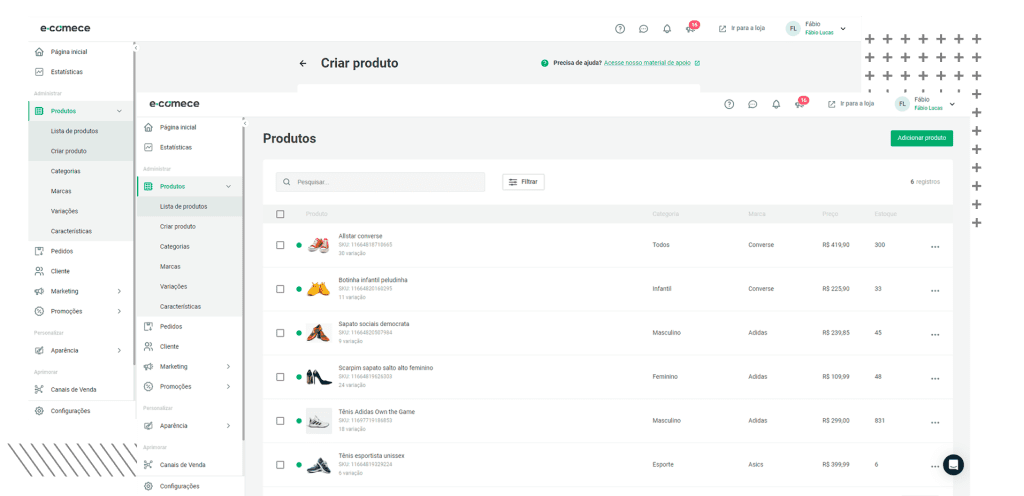Open the round chat widget bubble
The height and width of the screenshot is (496, 1024).
(953, 464)
